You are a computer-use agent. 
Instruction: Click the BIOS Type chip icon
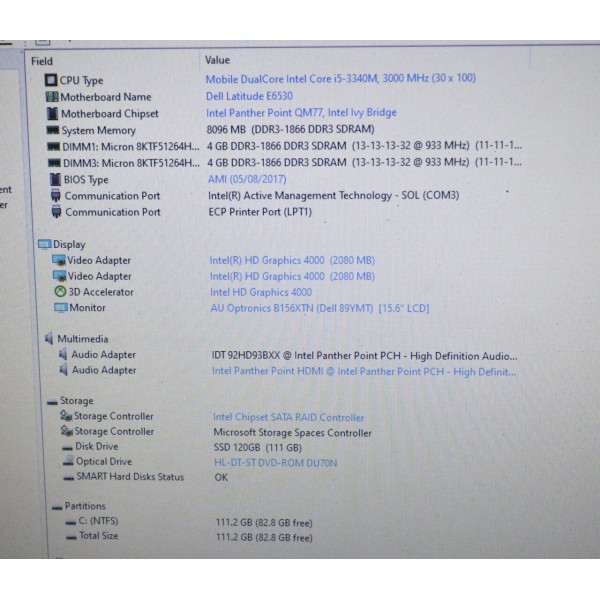(55, 179)
